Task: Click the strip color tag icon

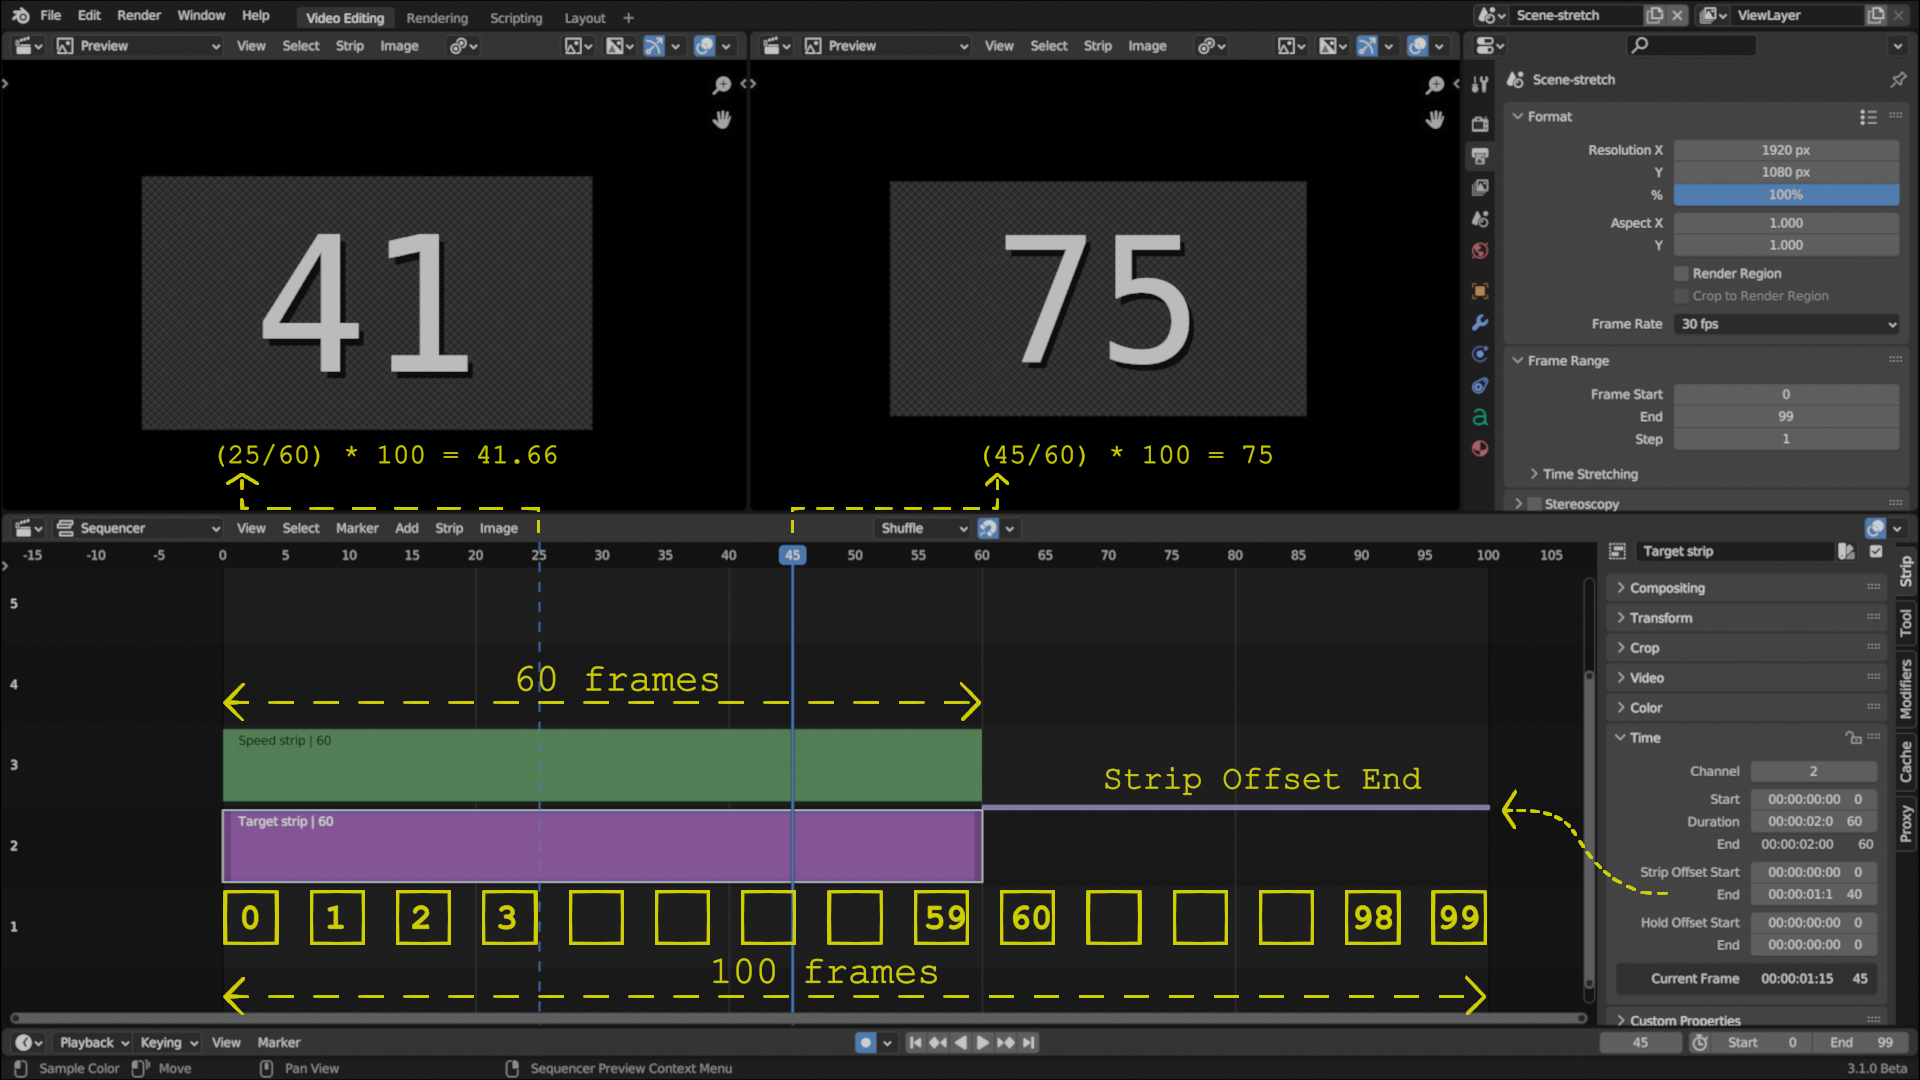Action: (1846, 551)
